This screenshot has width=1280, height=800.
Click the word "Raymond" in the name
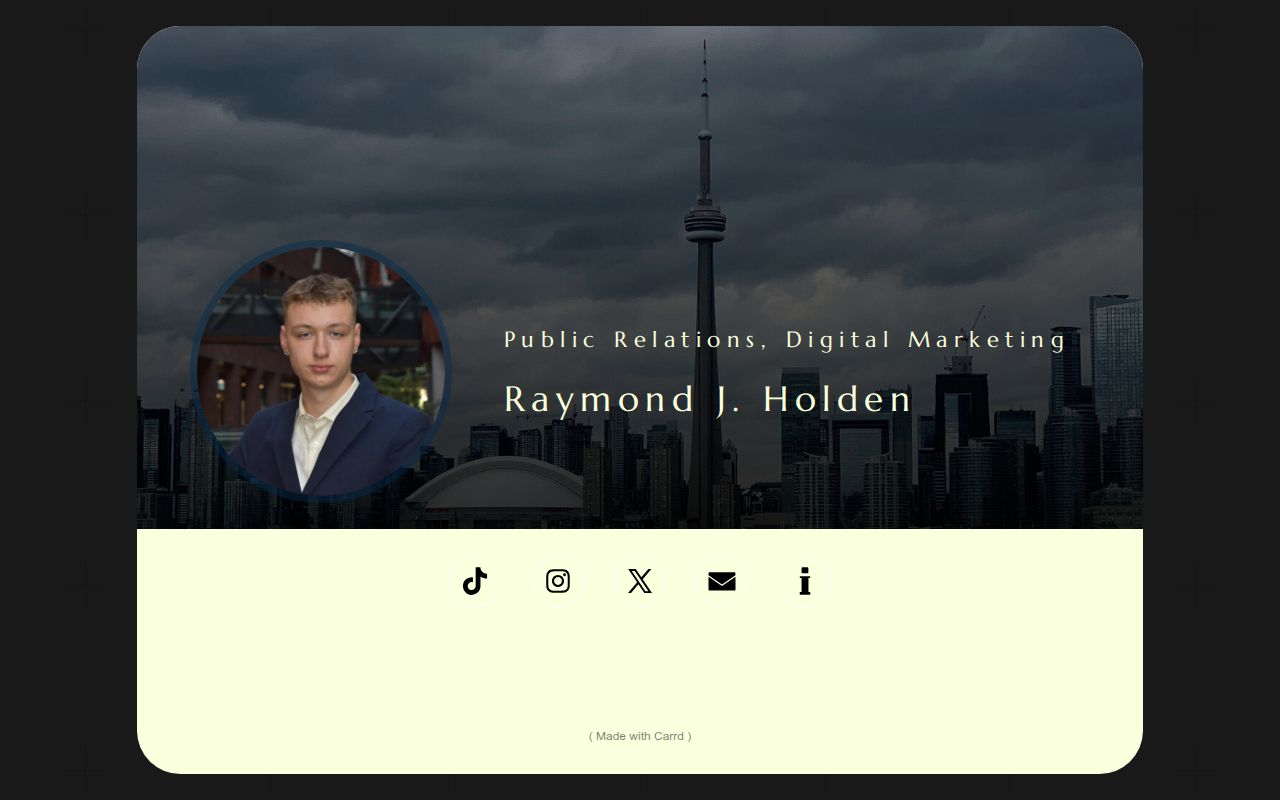(599, 399)
